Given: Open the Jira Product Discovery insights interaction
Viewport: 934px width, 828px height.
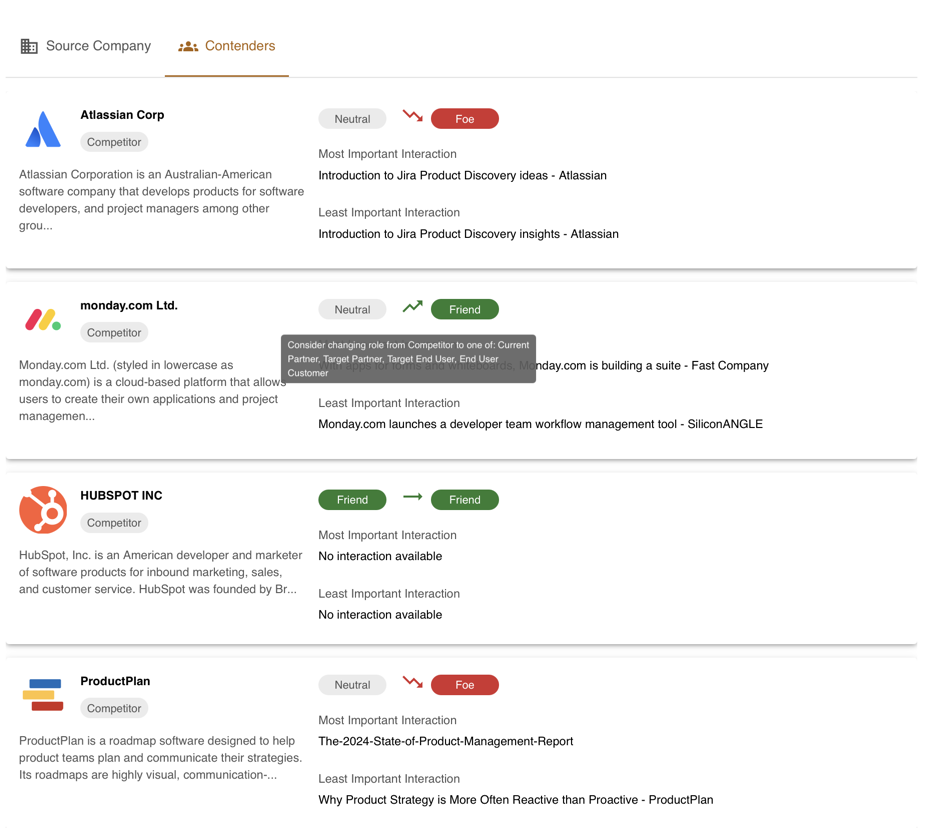Looking at the screenshot, I should [468, 234].
